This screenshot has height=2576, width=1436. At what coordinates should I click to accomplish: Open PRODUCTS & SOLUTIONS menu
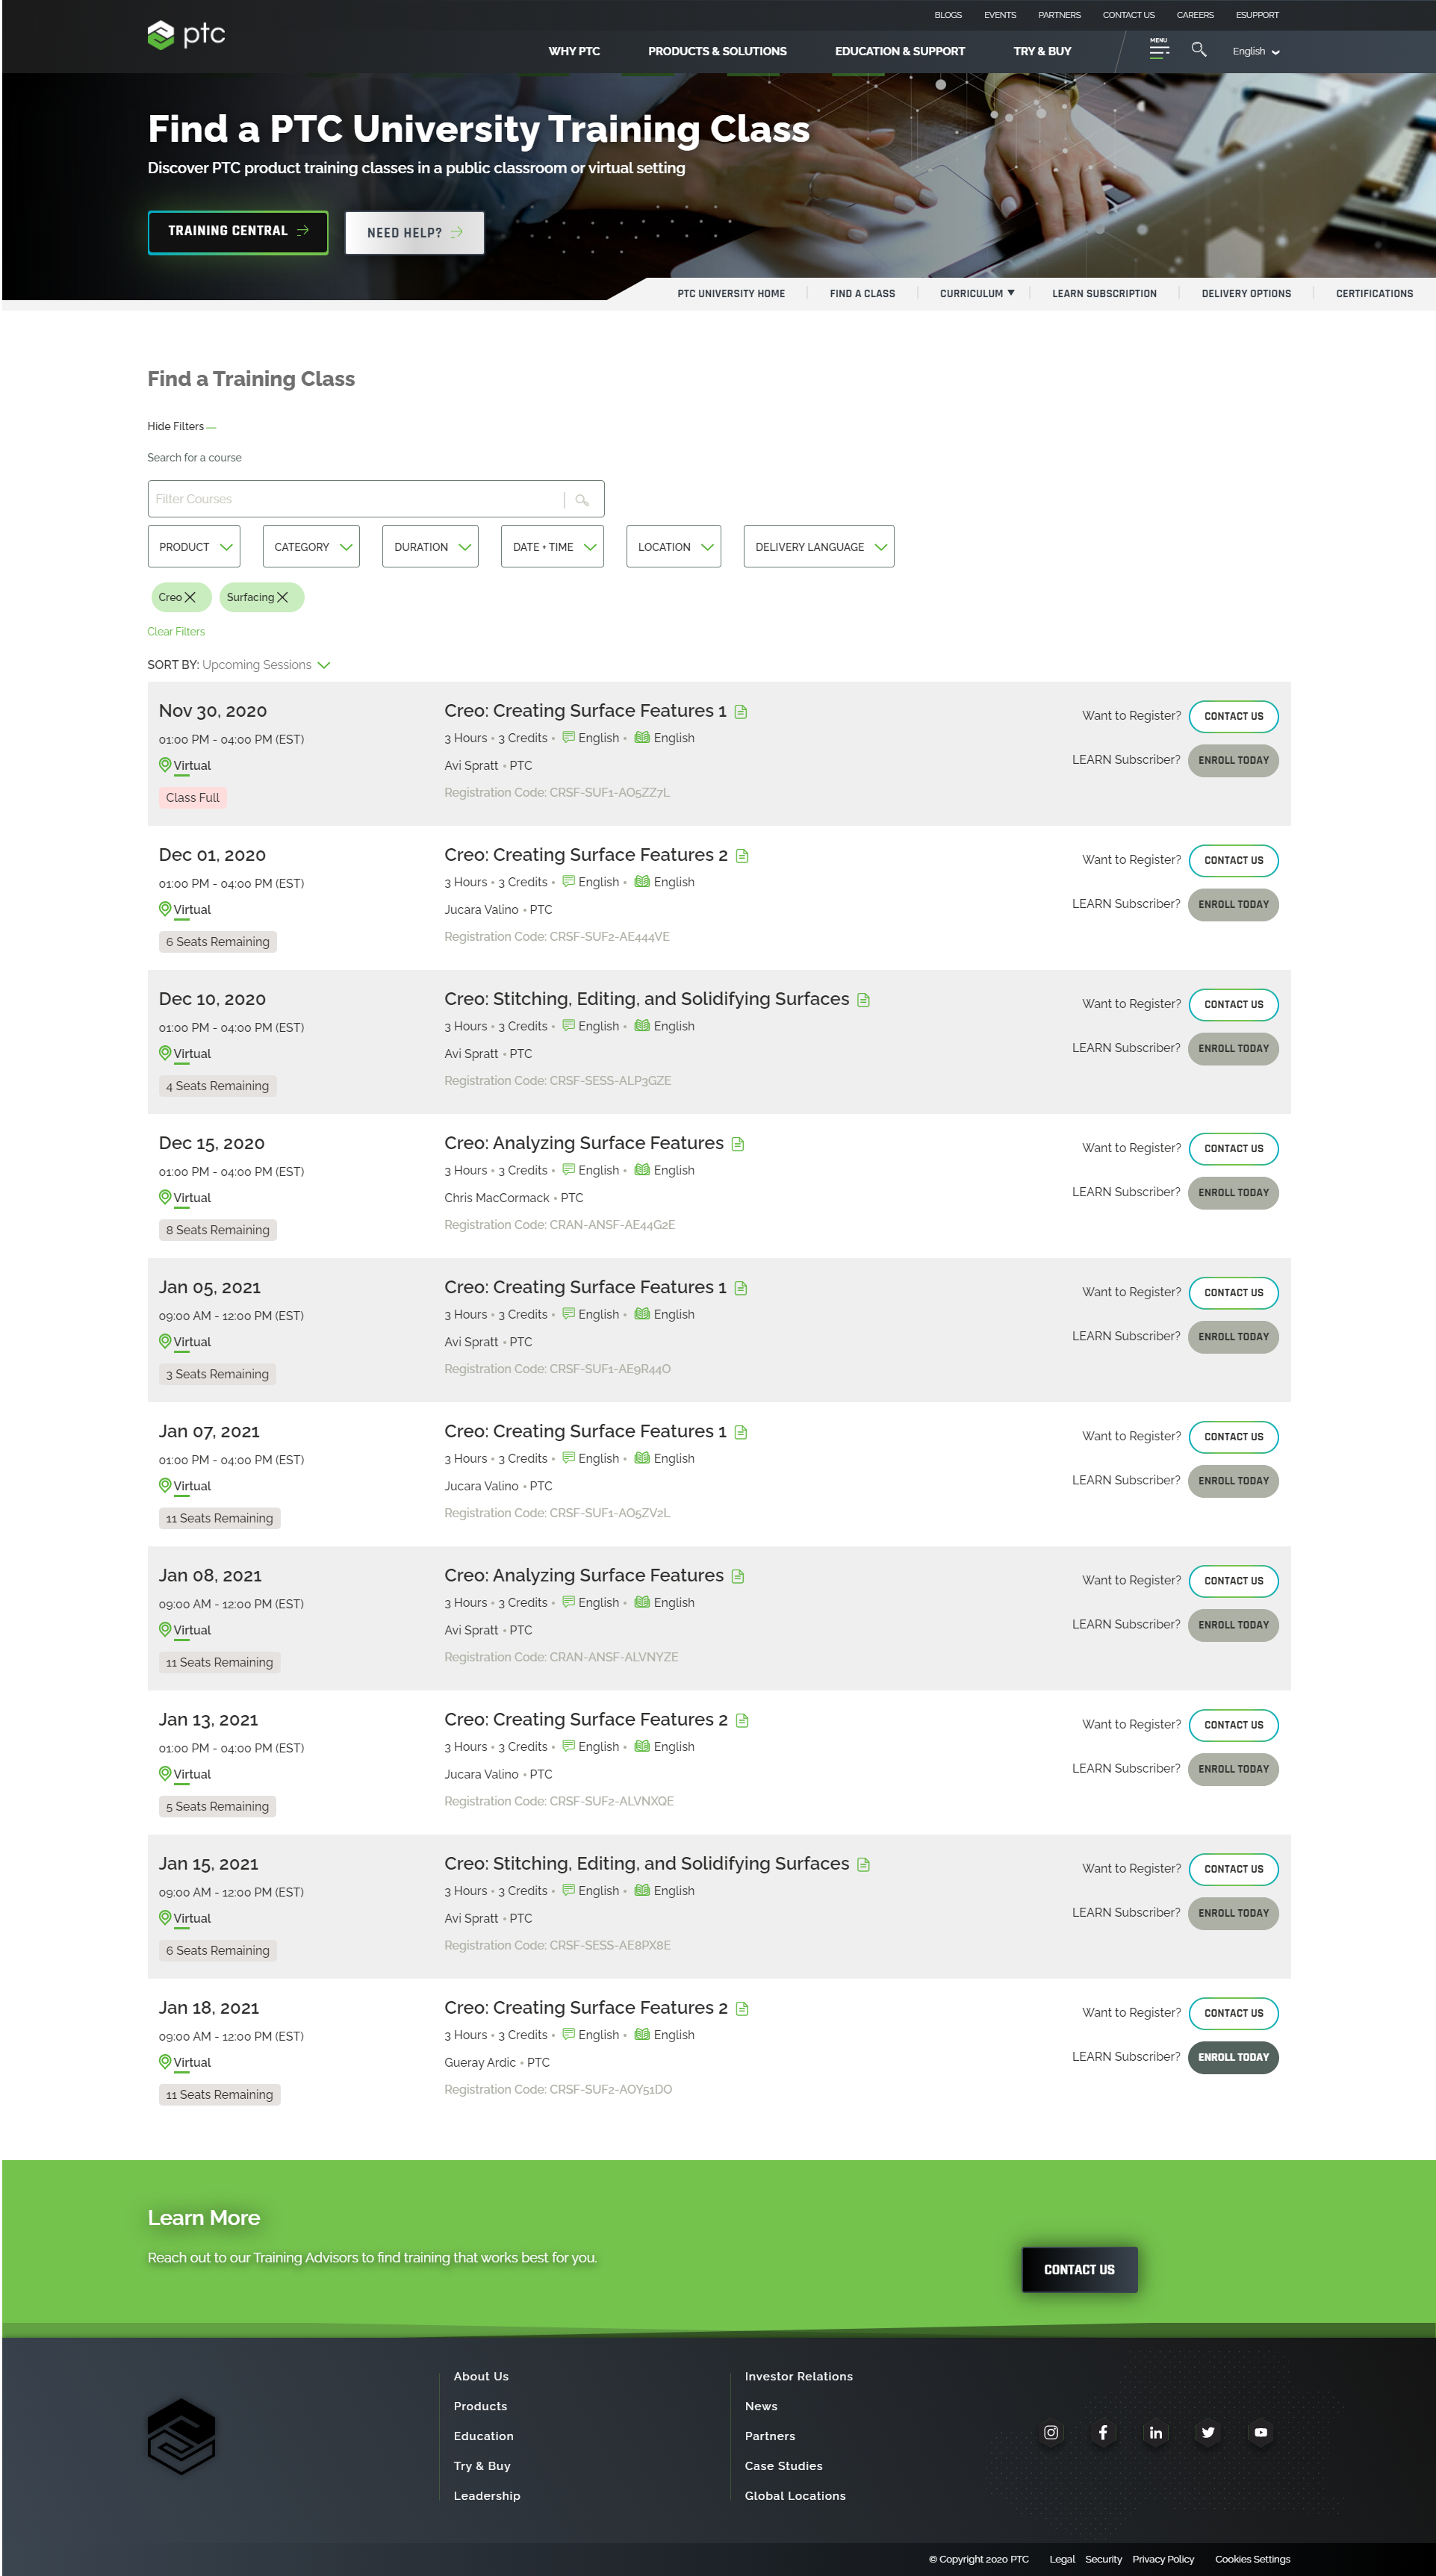pyautogui.click(x=717, y=51)
